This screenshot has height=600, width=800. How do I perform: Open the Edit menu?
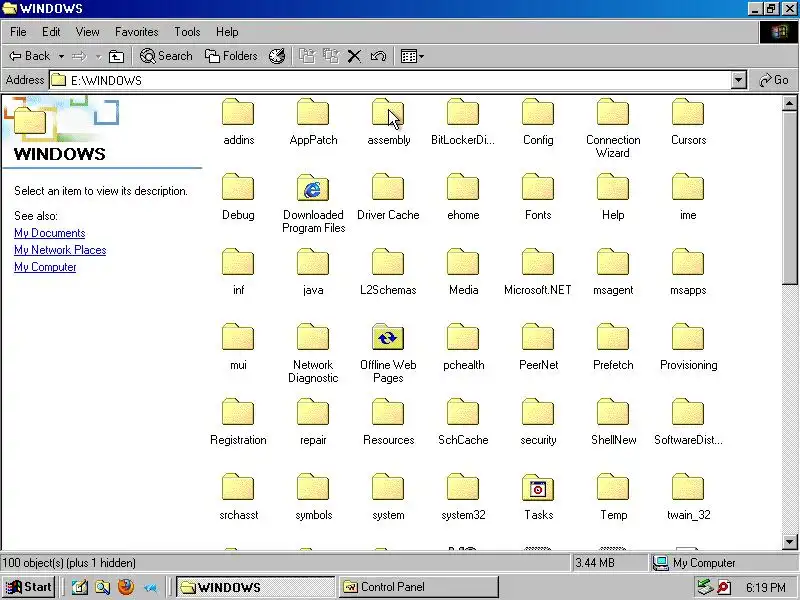[51, 32]
